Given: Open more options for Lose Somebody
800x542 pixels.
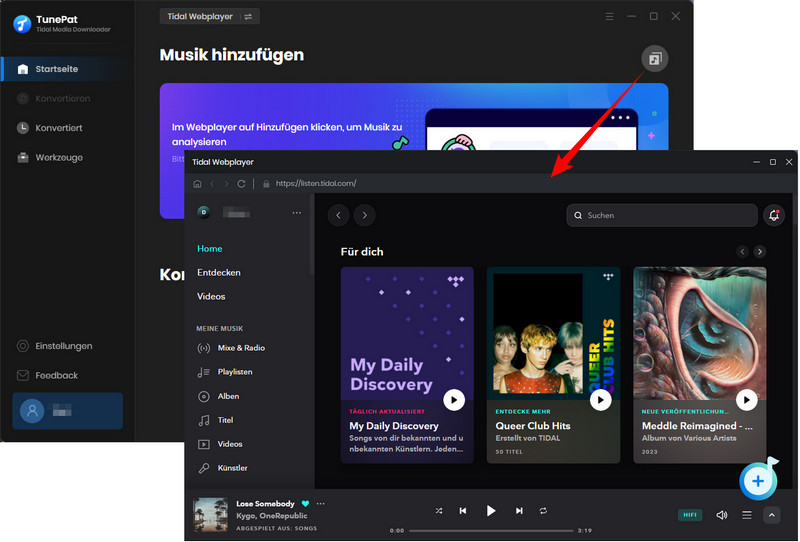Looking at the screenshot, I should tap(320, 504).
